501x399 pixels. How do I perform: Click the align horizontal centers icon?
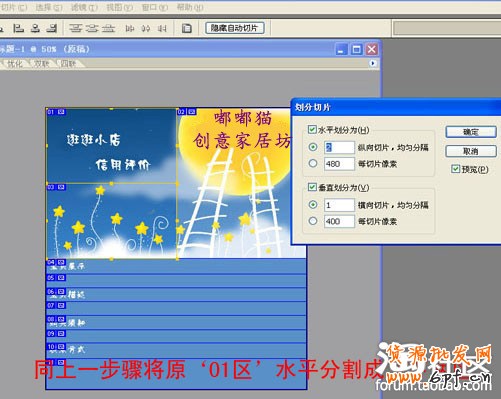[35, 28]
